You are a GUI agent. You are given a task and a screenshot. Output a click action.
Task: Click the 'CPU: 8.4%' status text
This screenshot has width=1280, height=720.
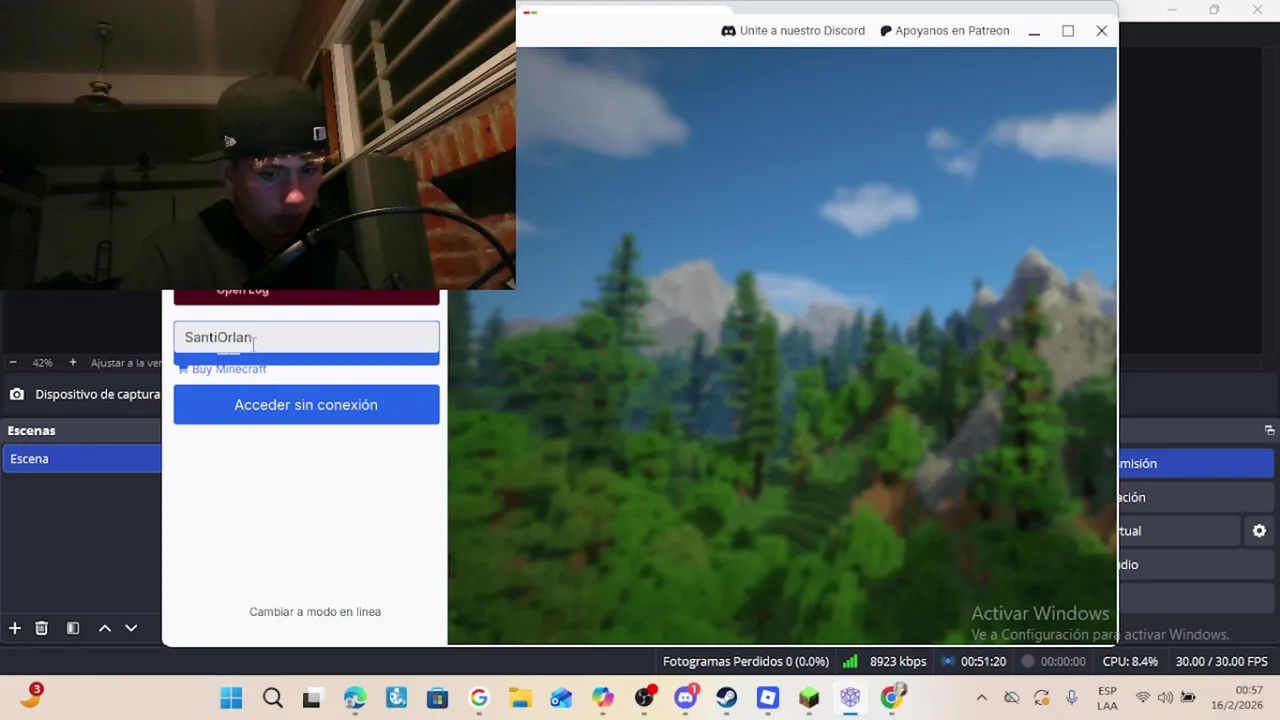click(x=1130, y=662)
